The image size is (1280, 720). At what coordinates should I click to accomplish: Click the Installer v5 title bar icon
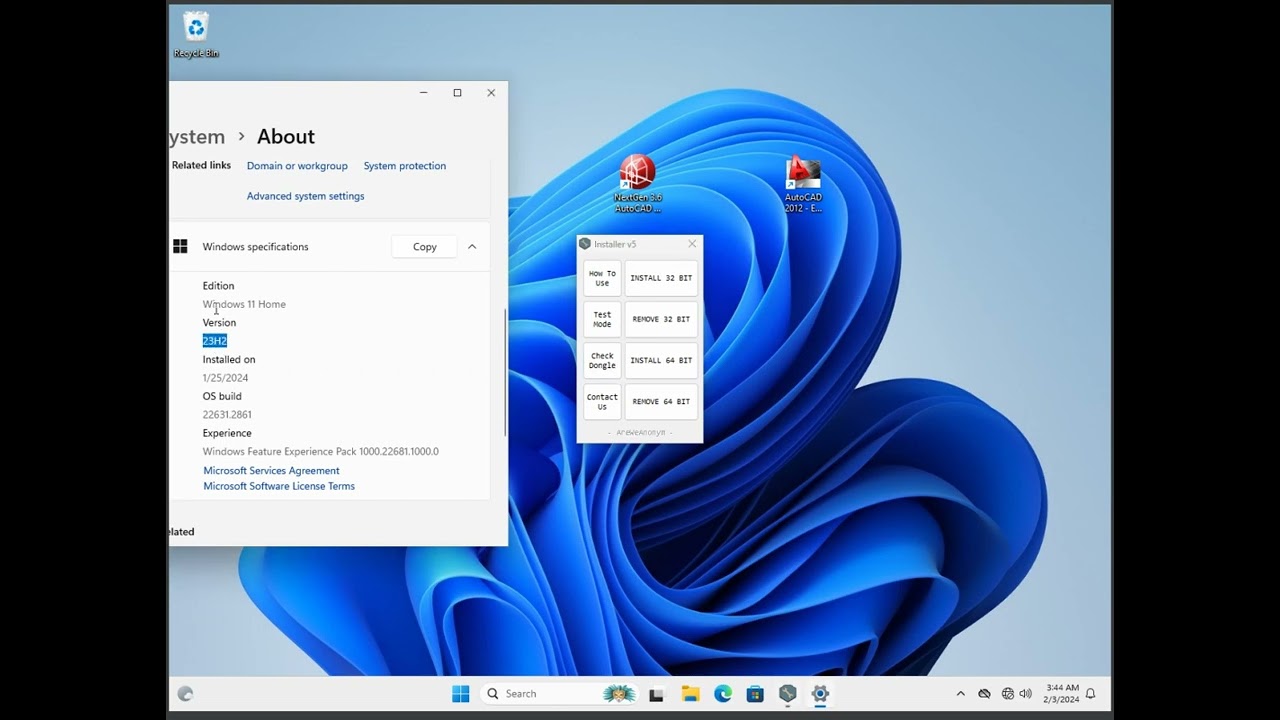click(585, 244)
